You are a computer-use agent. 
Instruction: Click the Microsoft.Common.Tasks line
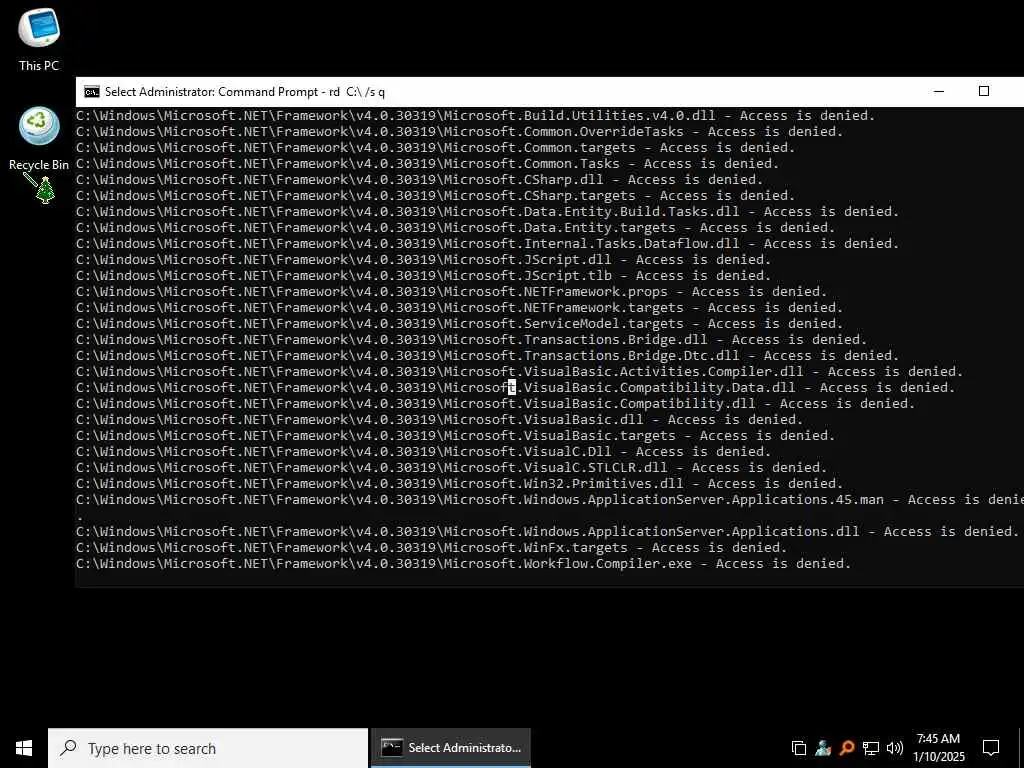pos(427,164)
